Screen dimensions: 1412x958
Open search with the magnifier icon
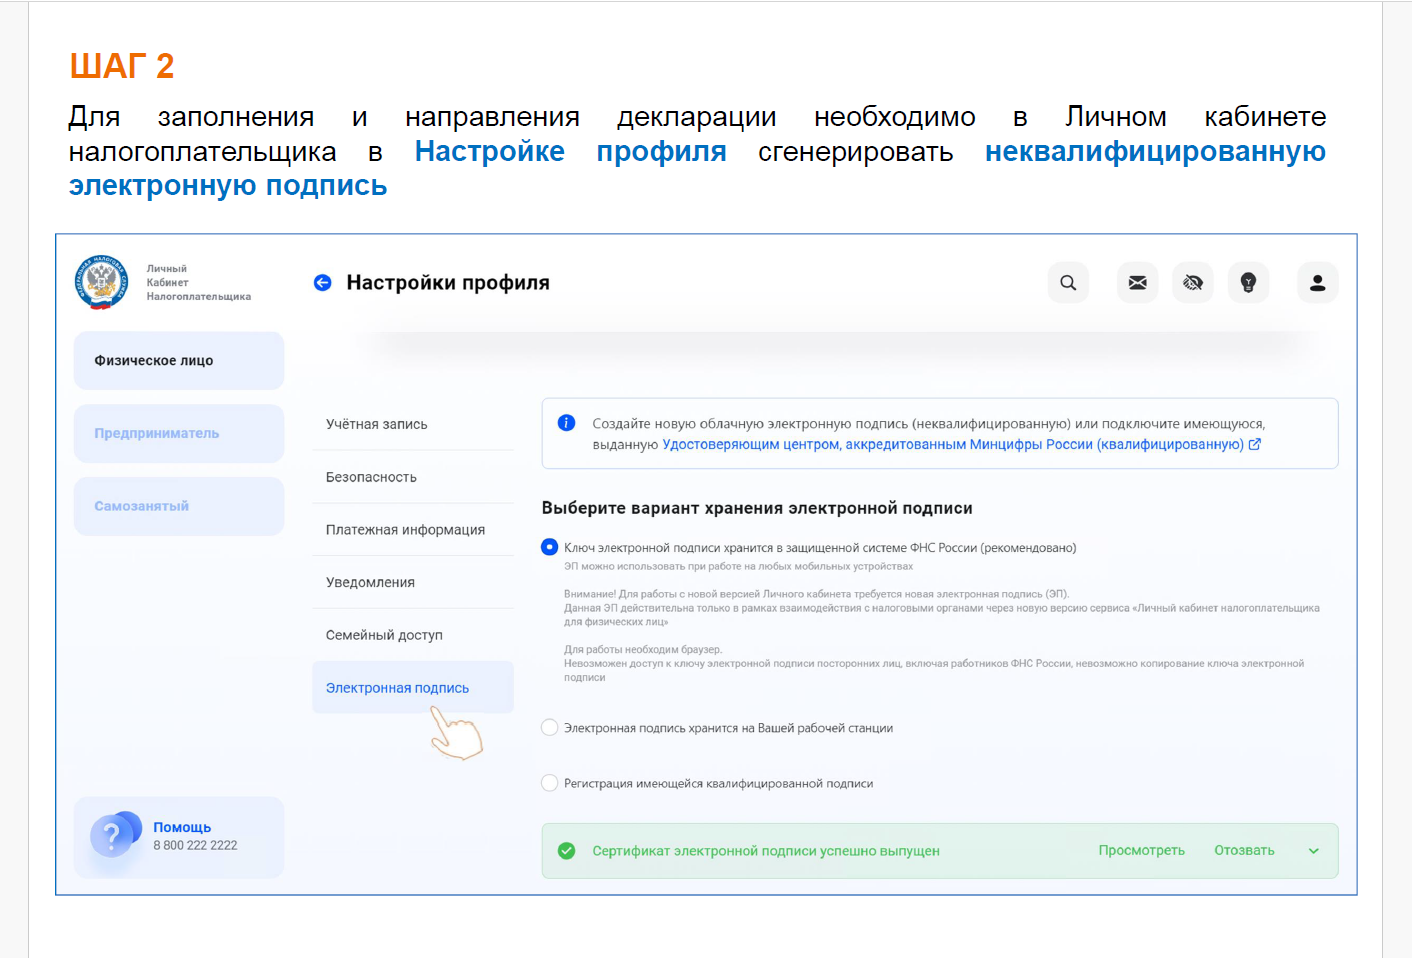click(x=1068, y=283)
